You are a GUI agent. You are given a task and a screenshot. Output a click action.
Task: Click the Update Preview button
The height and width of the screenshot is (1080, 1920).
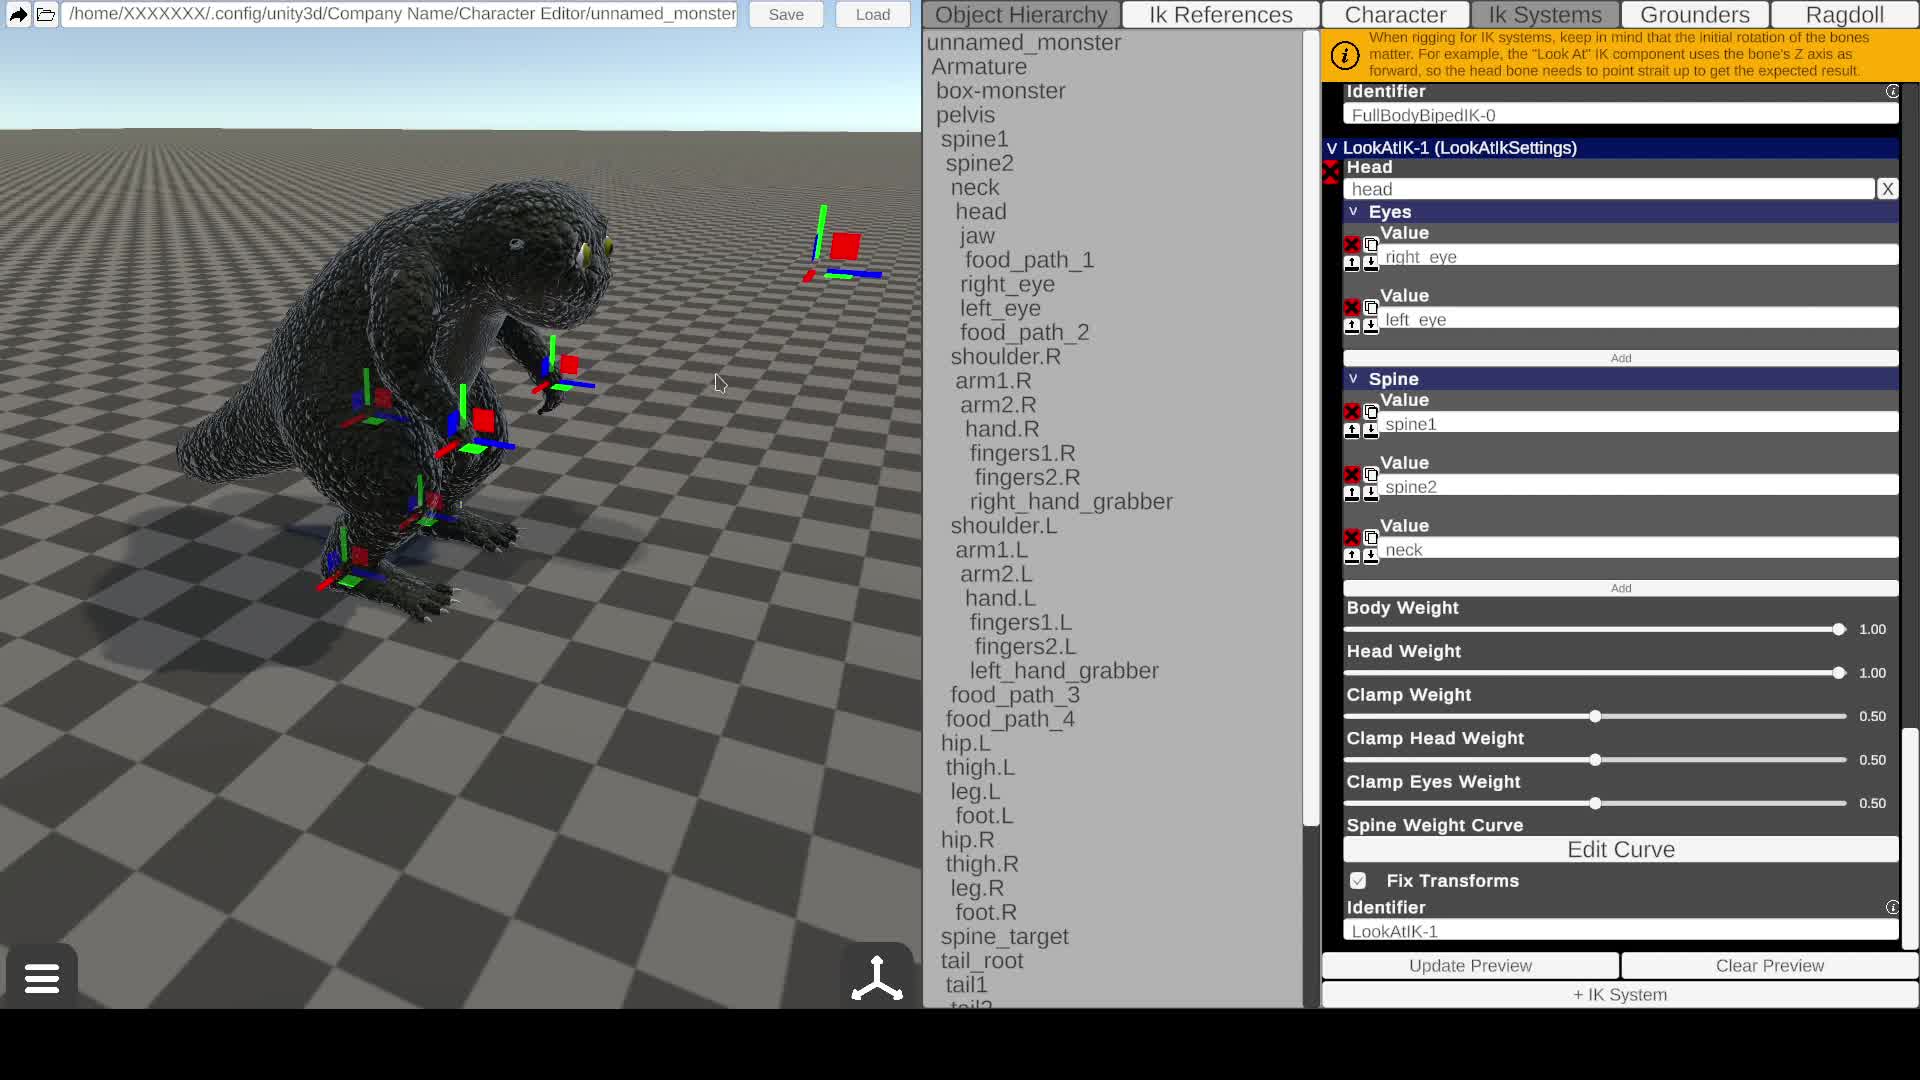[x=1470, y=965]
